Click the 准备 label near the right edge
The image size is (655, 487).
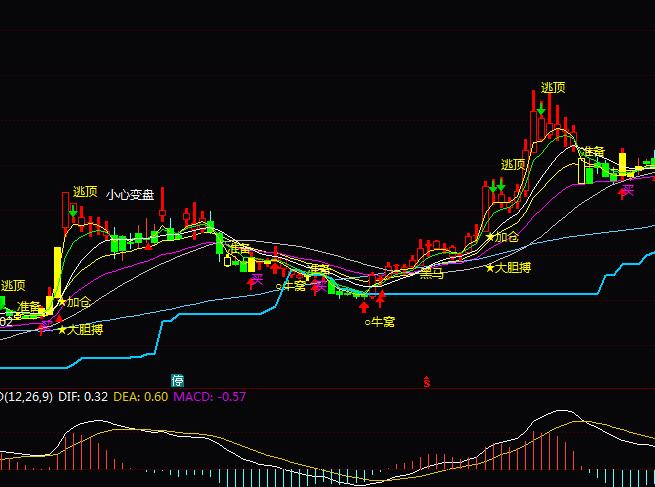pos(593,152)
